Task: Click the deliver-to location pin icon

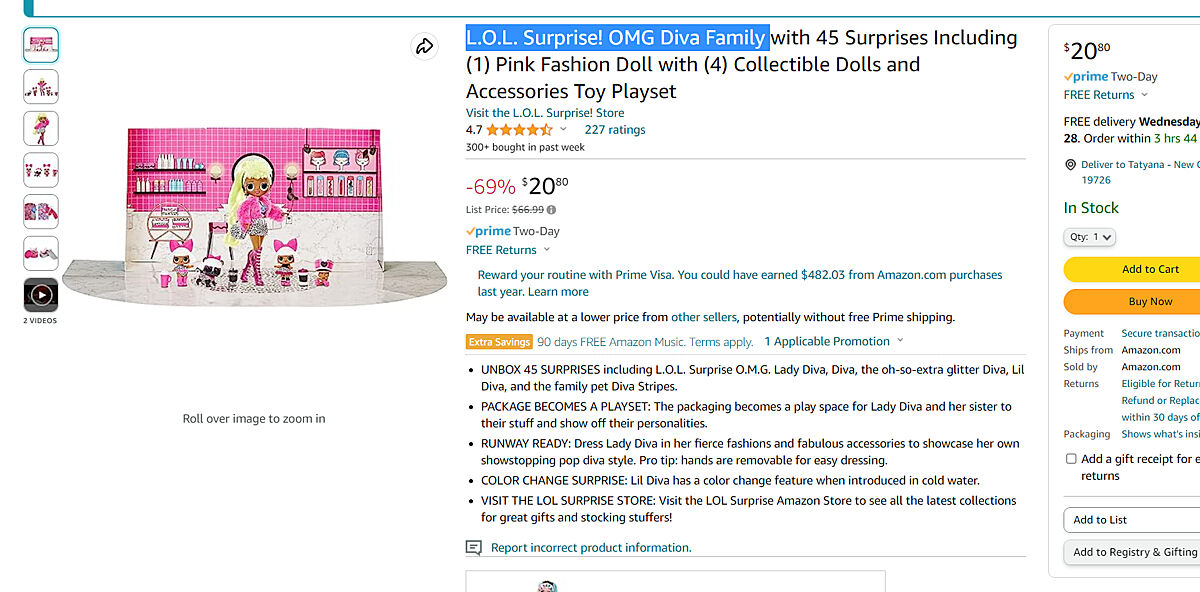Action: pos(1070,165)
